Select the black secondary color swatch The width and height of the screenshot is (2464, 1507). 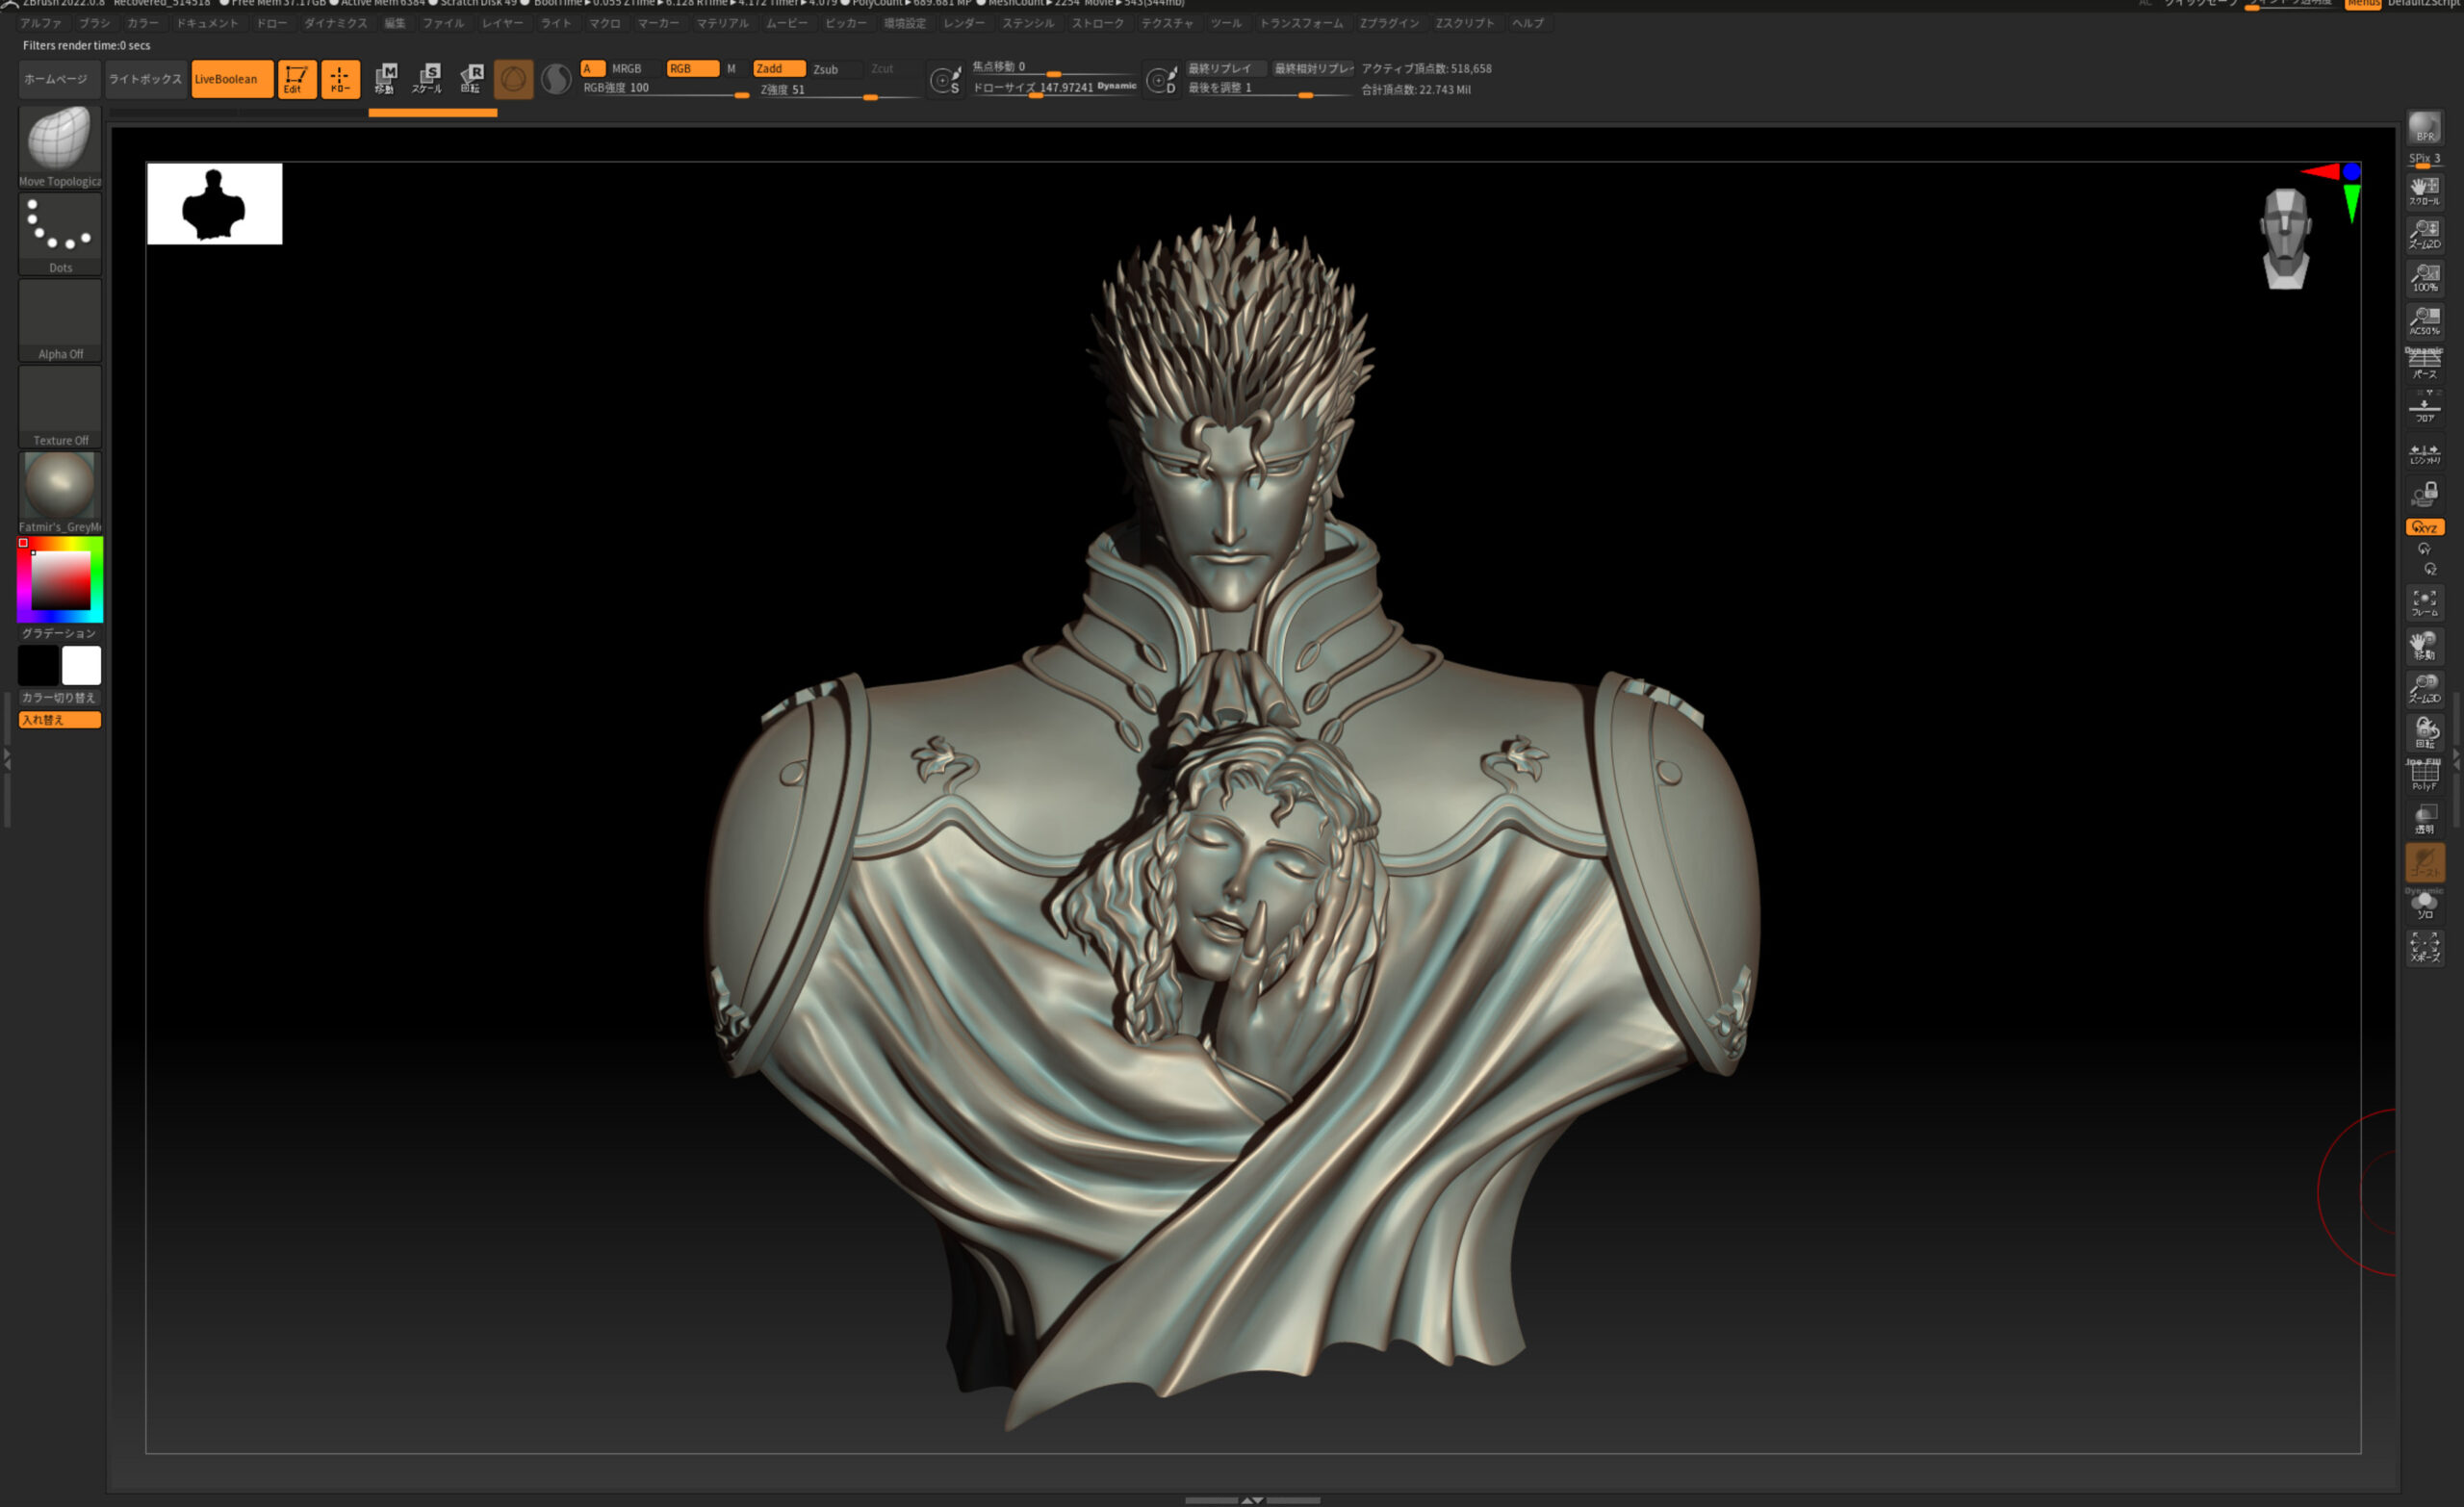39,665
